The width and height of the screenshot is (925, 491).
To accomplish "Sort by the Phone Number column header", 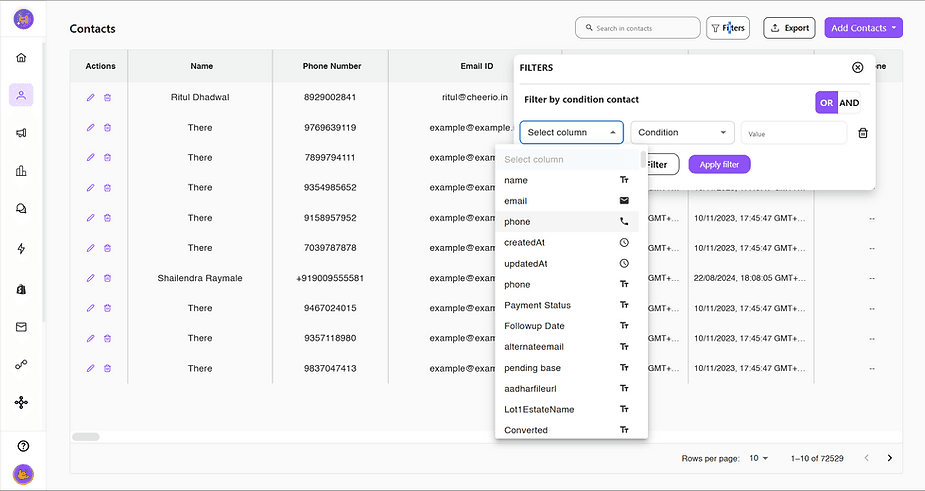I will tap(332, 66).
